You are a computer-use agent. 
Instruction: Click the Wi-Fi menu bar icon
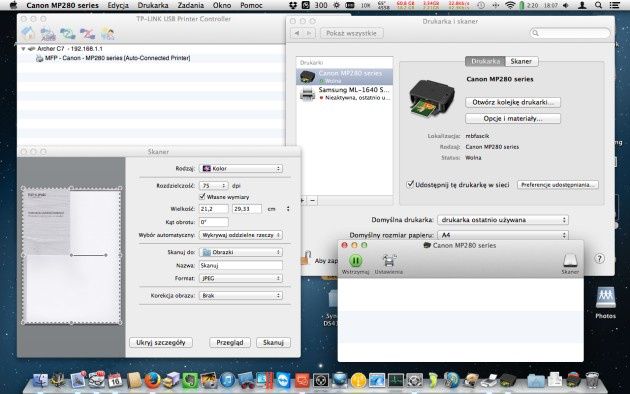510,5
